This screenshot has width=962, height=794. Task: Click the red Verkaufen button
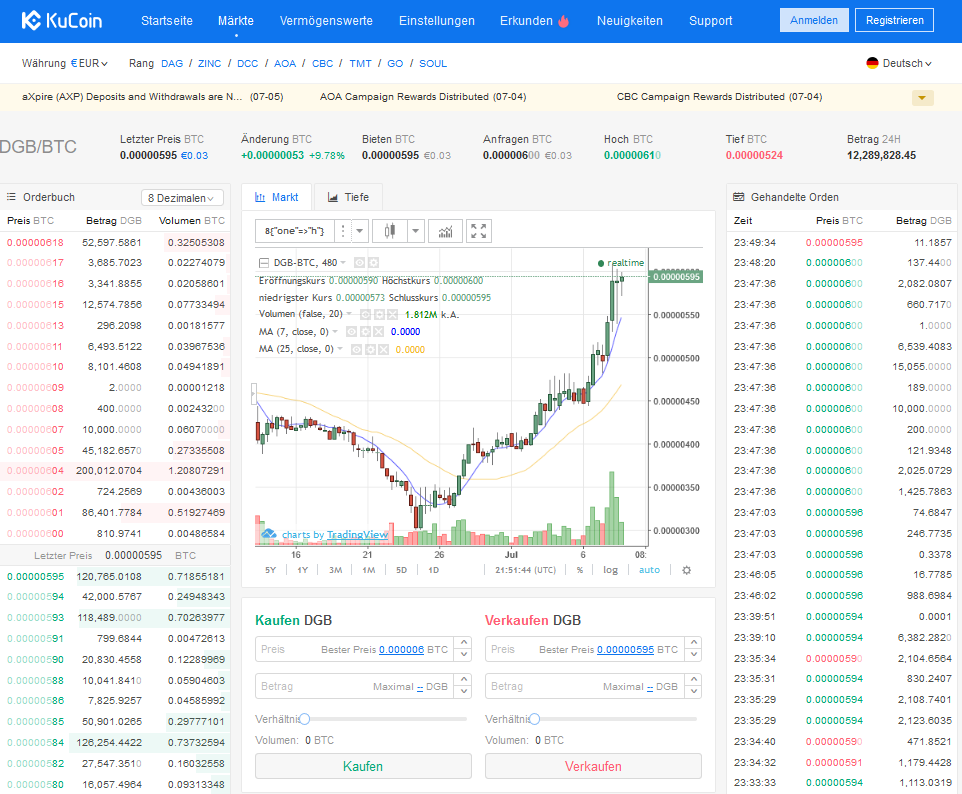click(x=593, y=766)
